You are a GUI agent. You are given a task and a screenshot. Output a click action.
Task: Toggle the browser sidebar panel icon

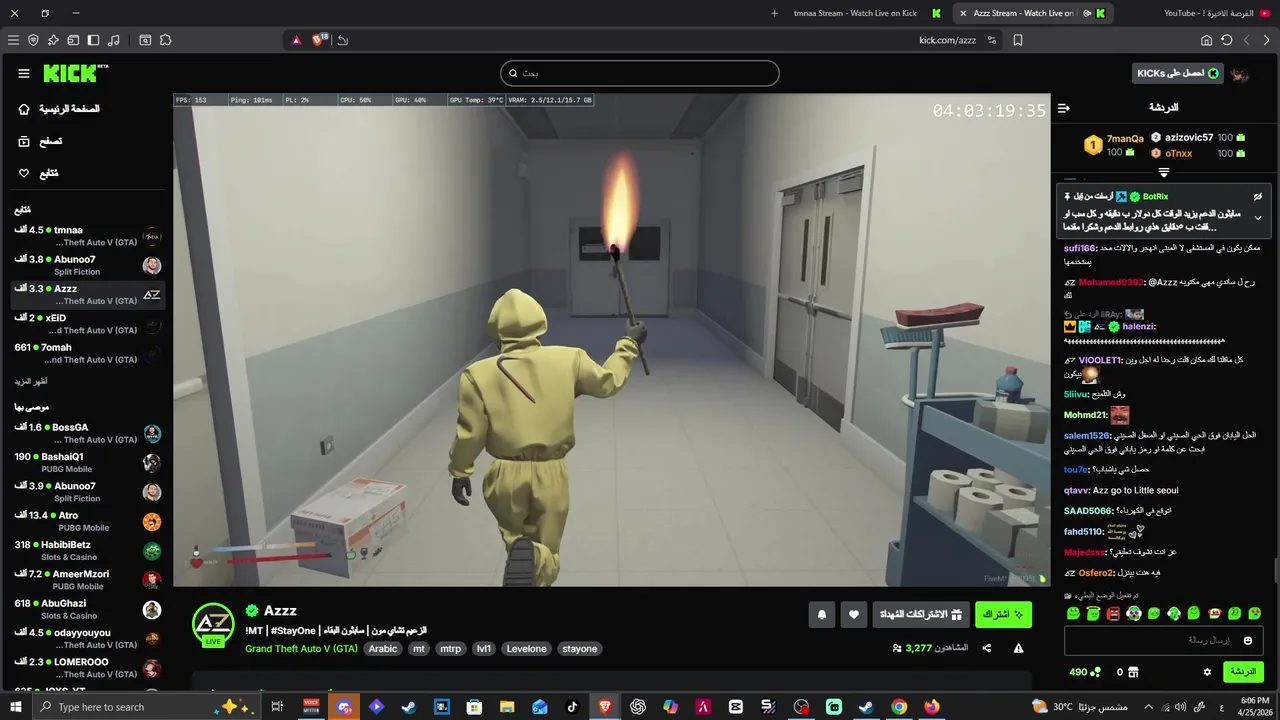click(x=93, y=40)
